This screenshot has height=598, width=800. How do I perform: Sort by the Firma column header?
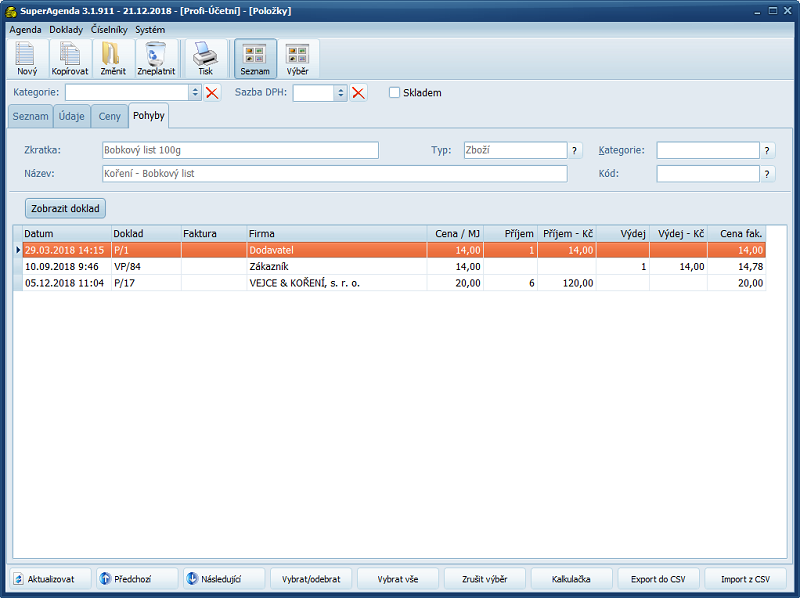click(x=337, y=234)
